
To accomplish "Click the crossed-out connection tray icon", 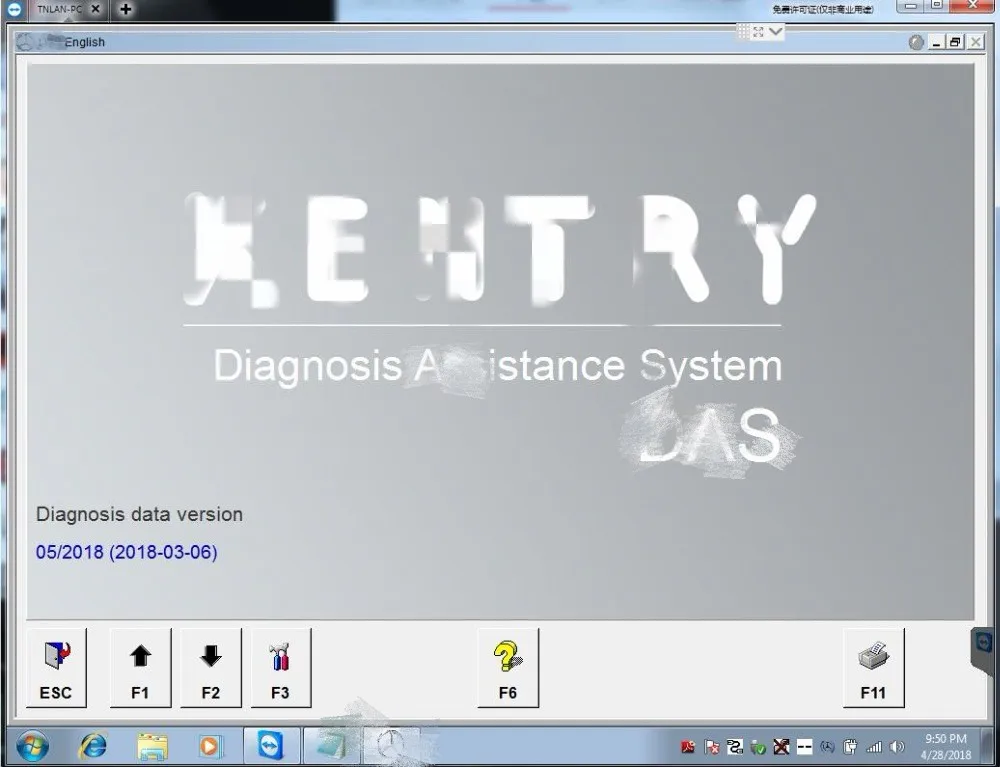I will pyautogui.click(x=781, y=747).
